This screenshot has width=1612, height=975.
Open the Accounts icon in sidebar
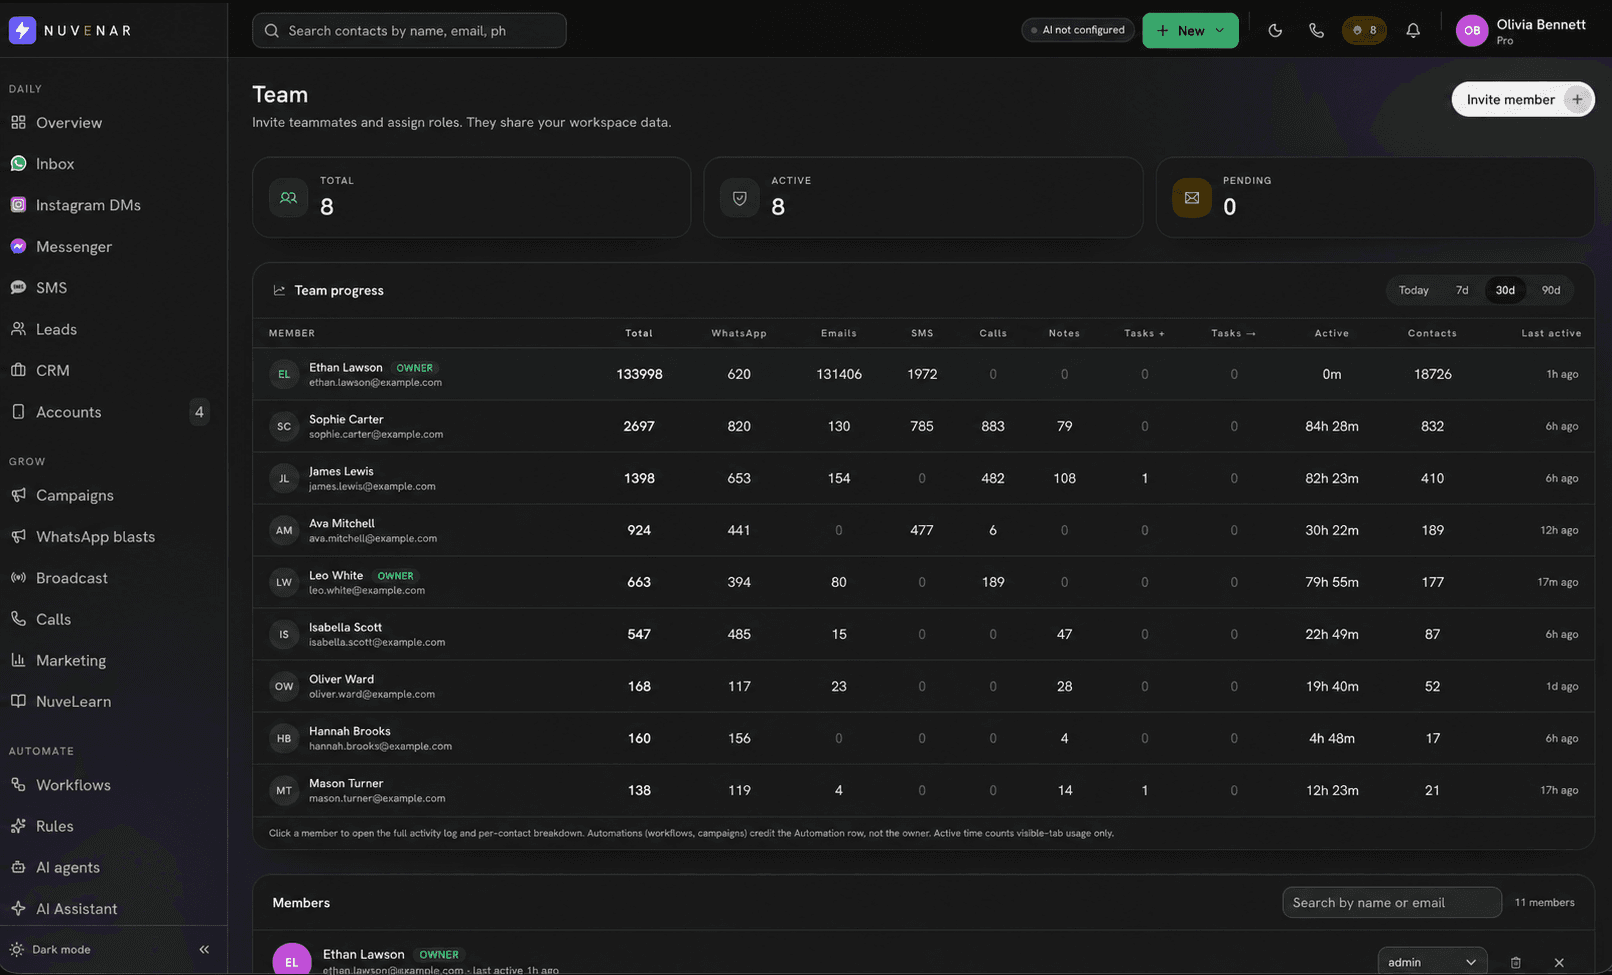click(x=18, y=412)
